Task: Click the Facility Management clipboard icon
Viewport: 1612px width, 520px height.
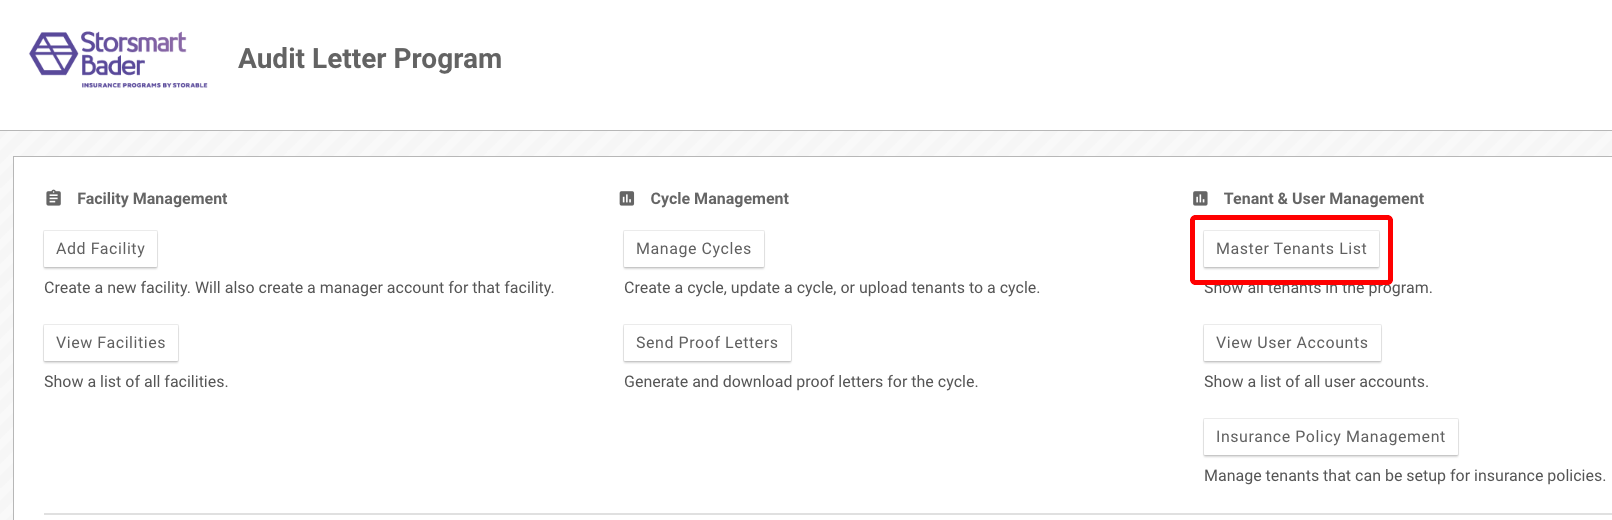Action: (x=54, y=198)
